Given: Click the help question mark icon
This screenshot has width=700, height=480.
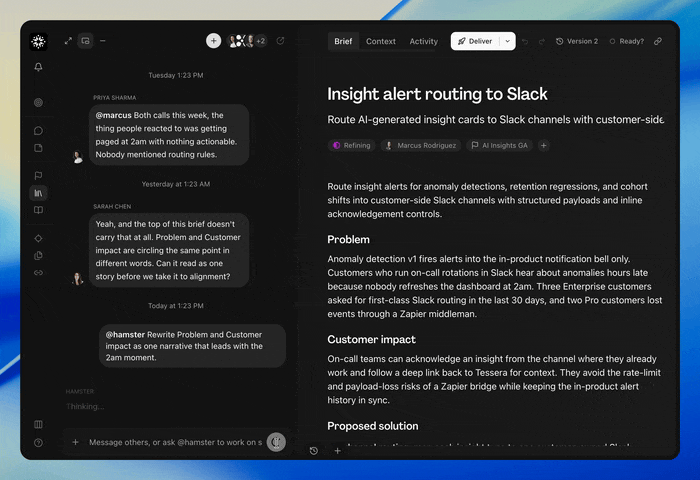Looking at the screenshot, I should tap(38, 443).
